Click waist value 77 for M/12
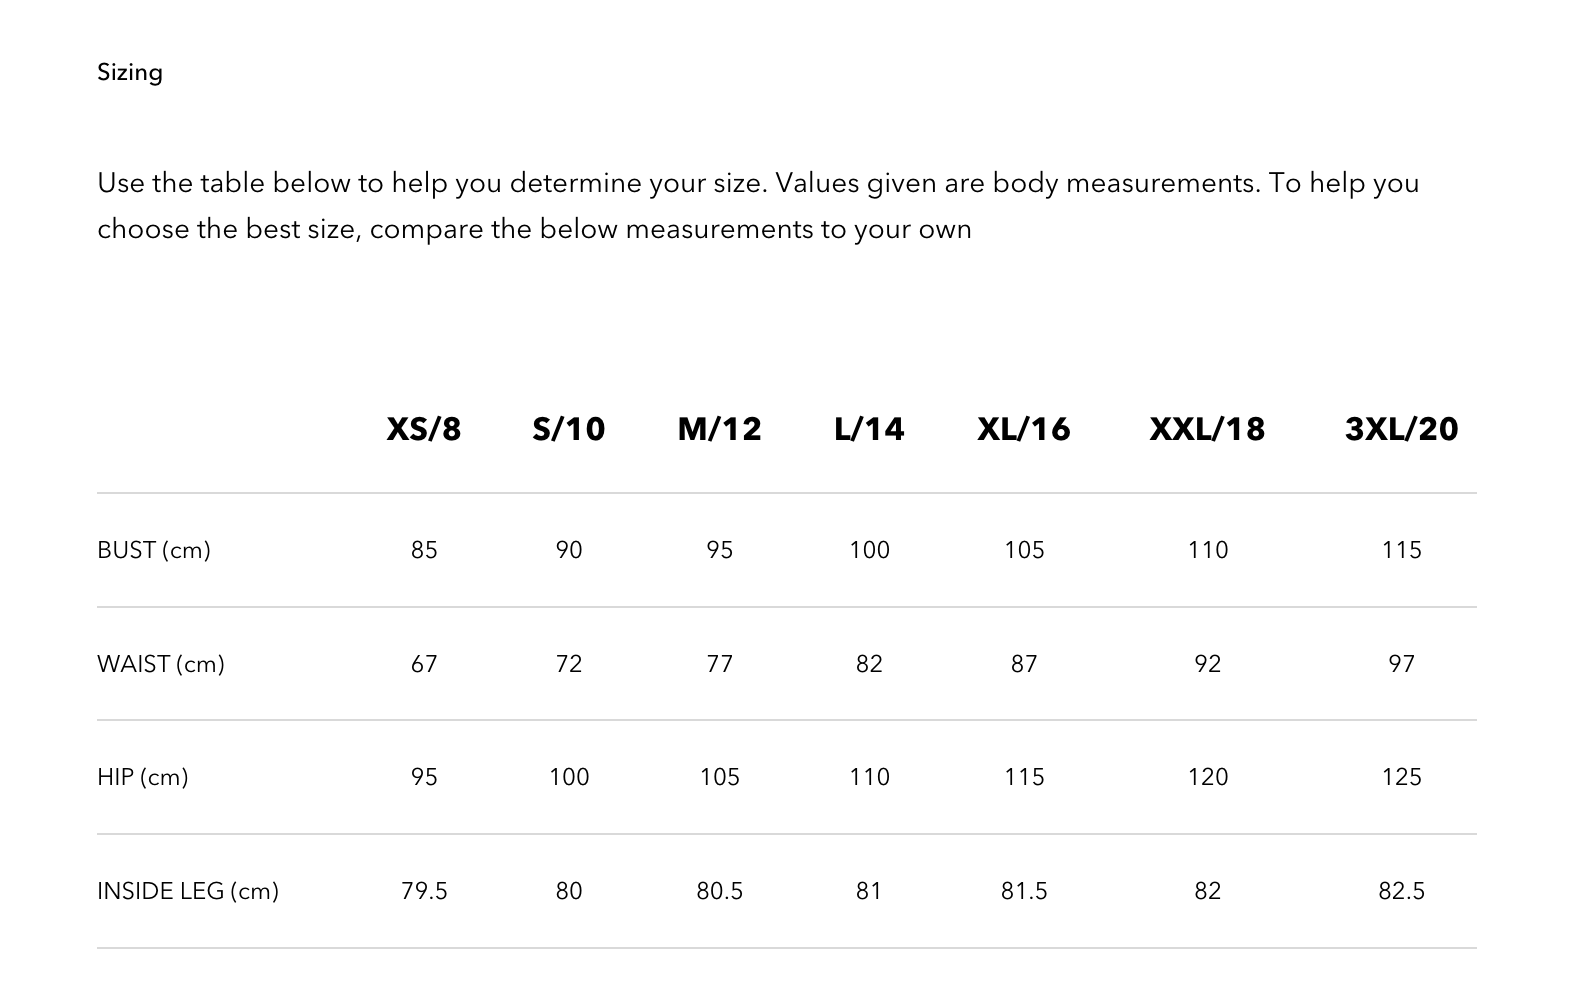1576x988 pixels. pyautogui.click(x=719, y=664)
